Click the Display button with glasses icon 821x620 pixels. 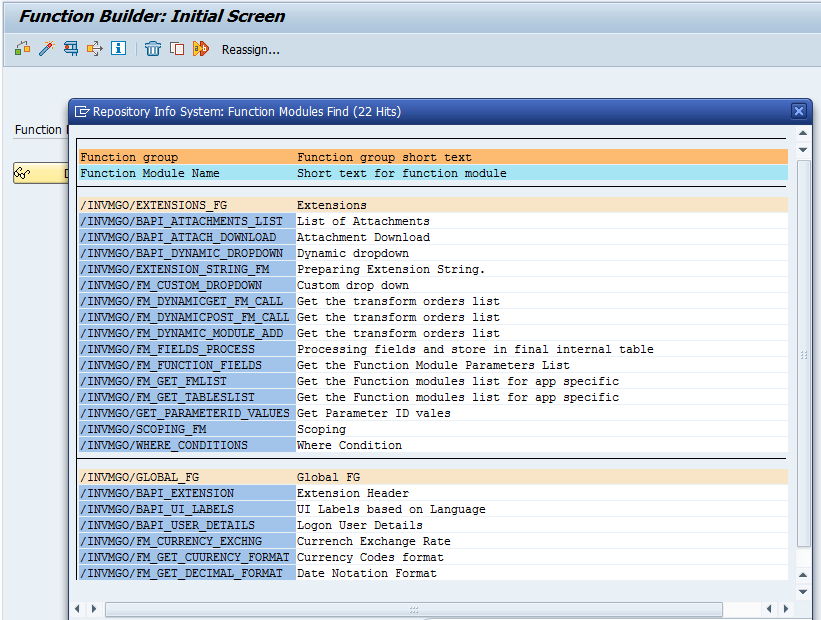[40, 174]
